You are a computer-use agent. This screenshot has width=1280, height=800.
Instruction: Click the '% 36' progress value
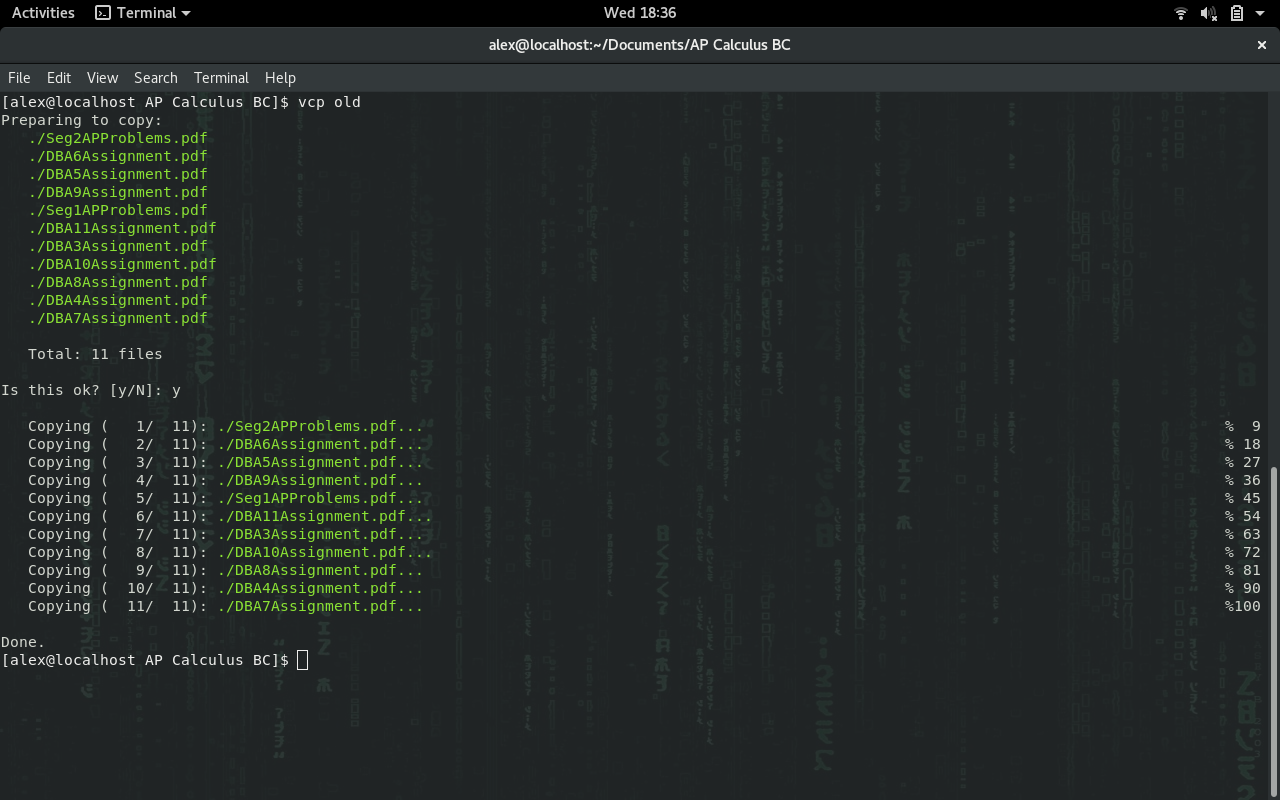coord(1243,480)
